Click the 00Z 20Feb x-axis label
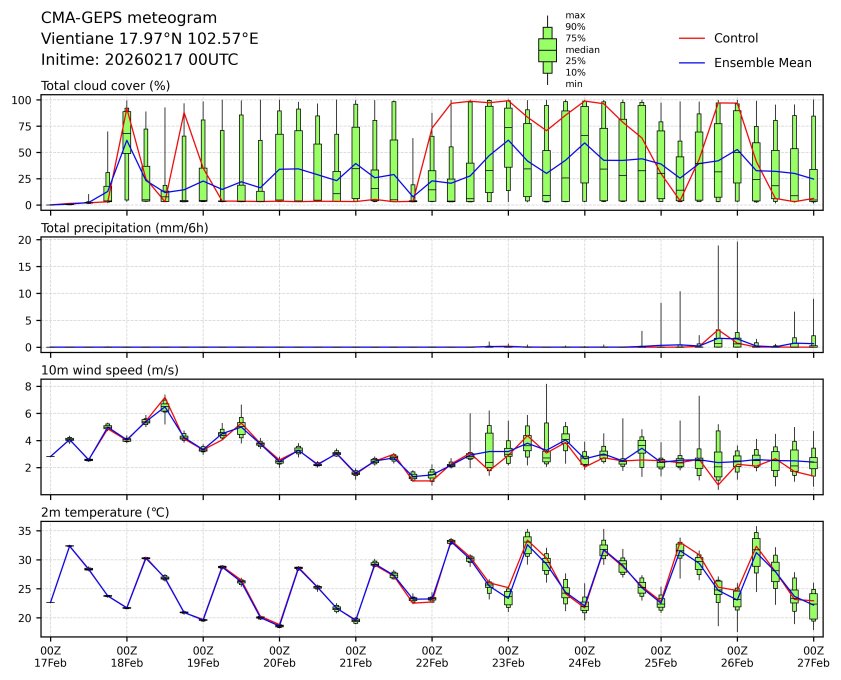841x680 pixels. pos(279,656)
